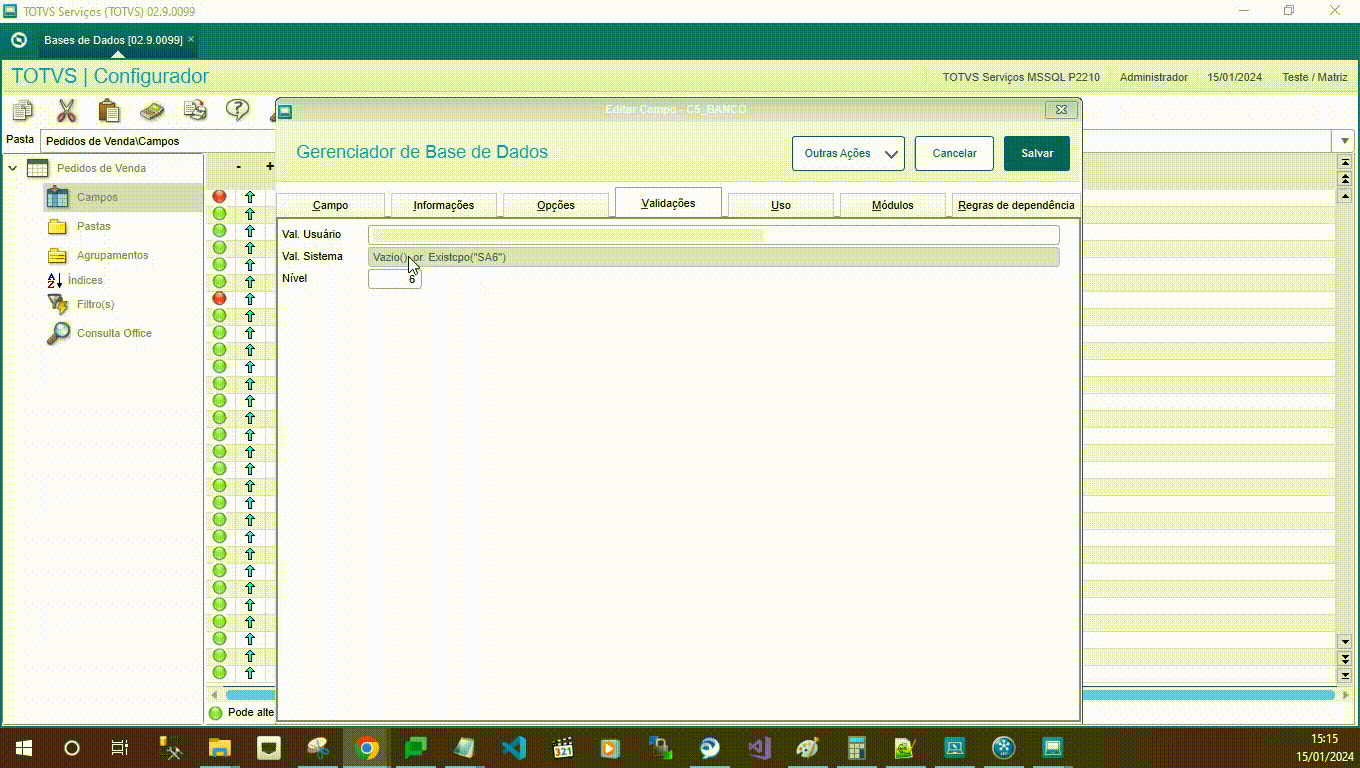1360x768 pixels.
Task: Click the magnifier icon for Consulta Office
Action: coord(58,333)
